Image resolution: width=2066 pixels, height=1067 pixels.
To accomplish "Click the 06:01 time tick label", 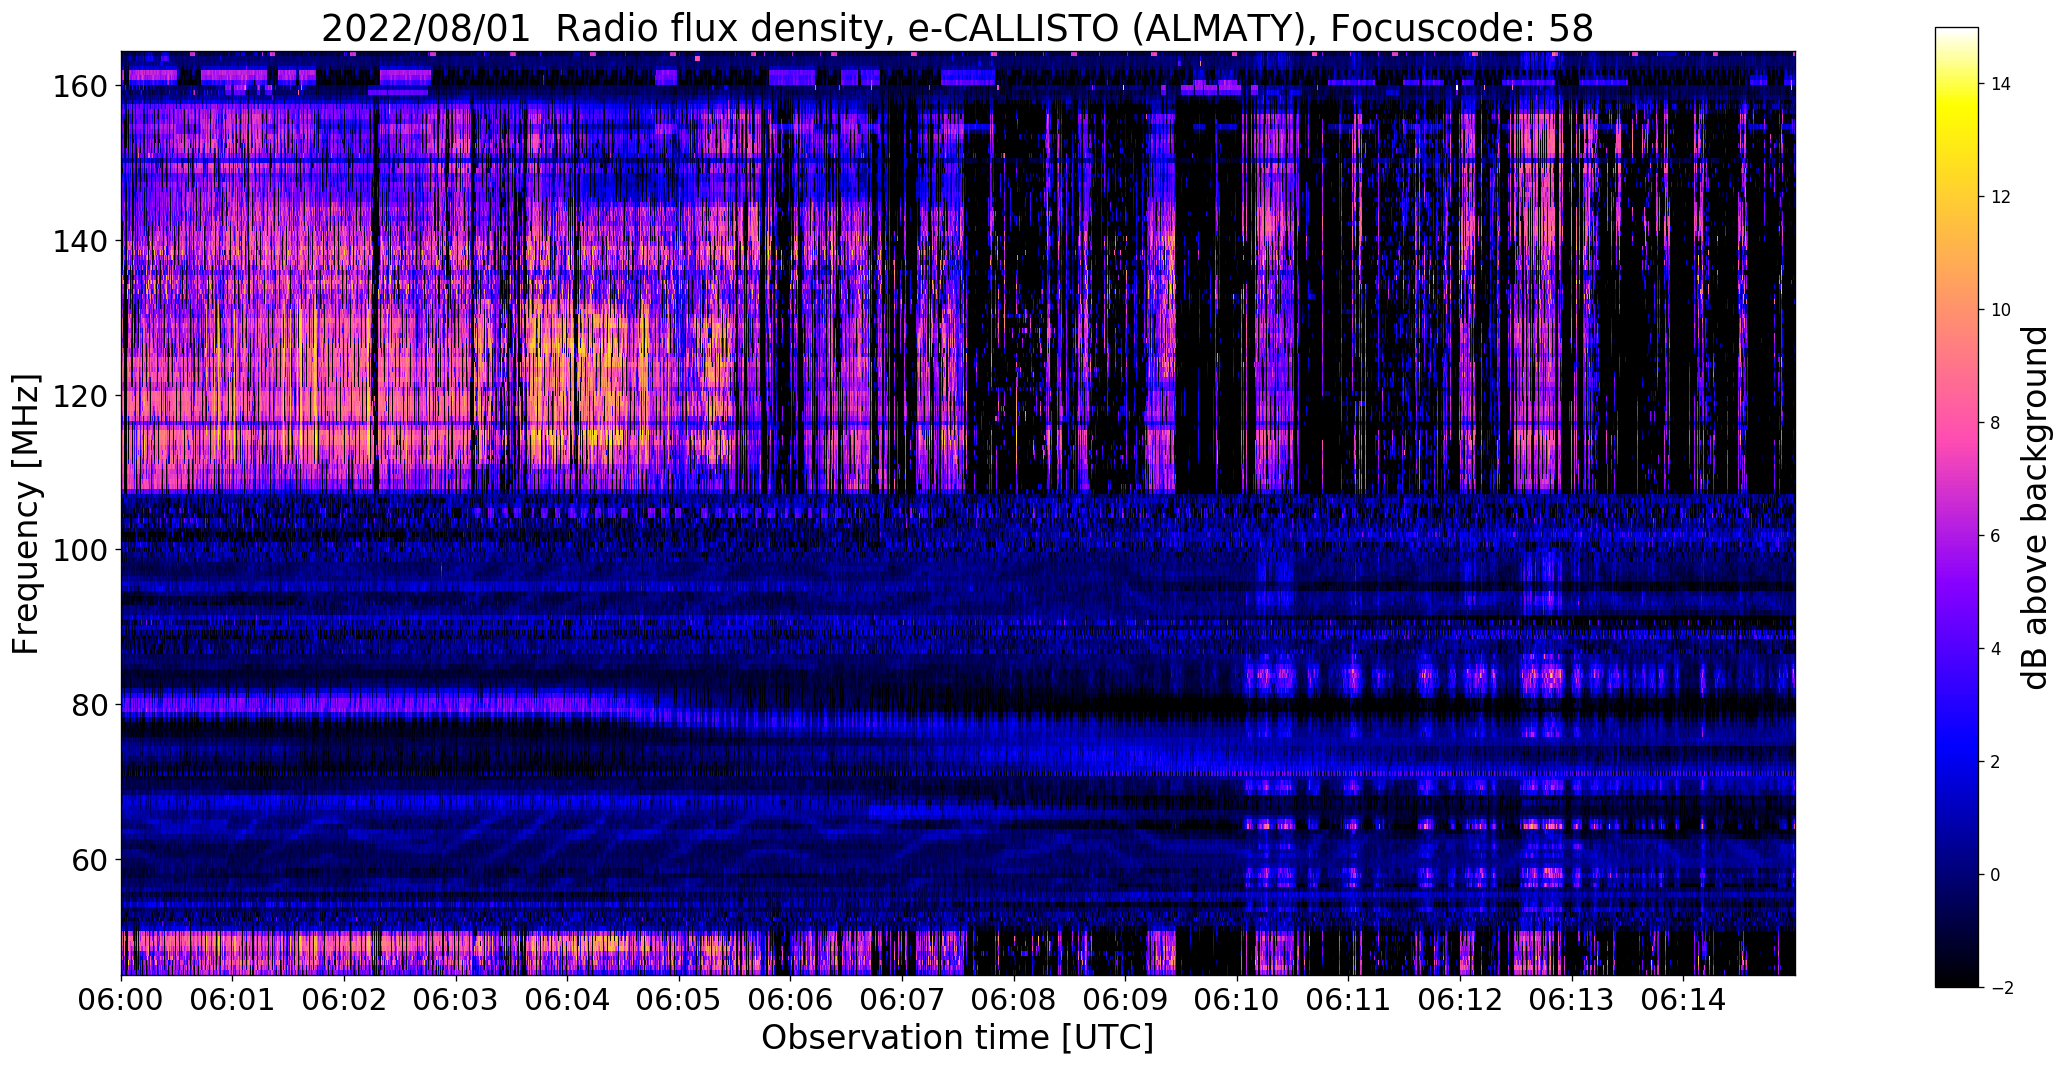I will coord(233,999).
